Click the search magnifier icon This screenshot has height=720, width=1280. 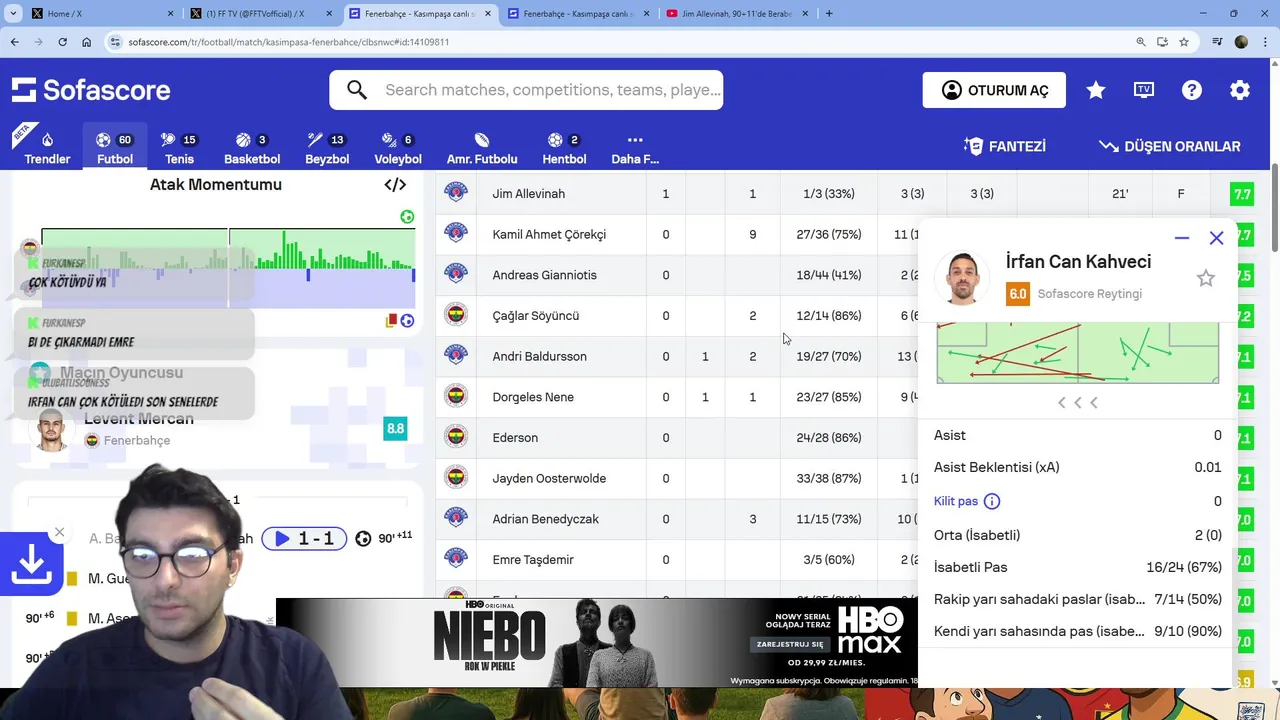pos(357,90)
